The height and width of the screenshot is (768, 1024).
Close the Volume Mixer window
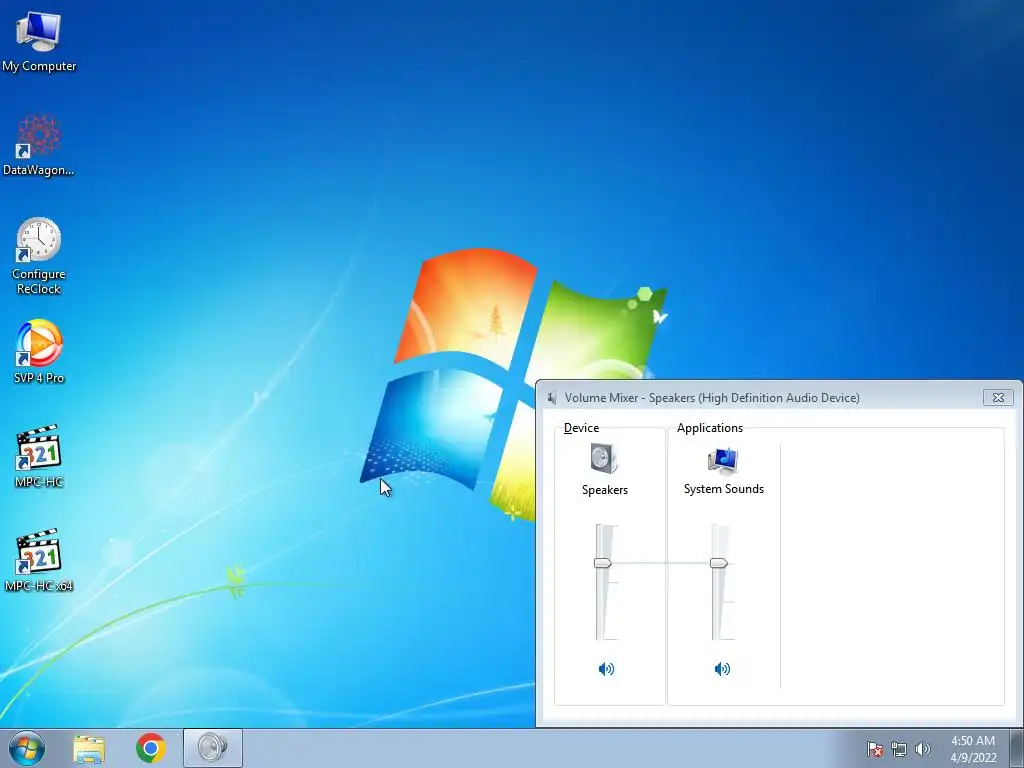coord(998,397)
